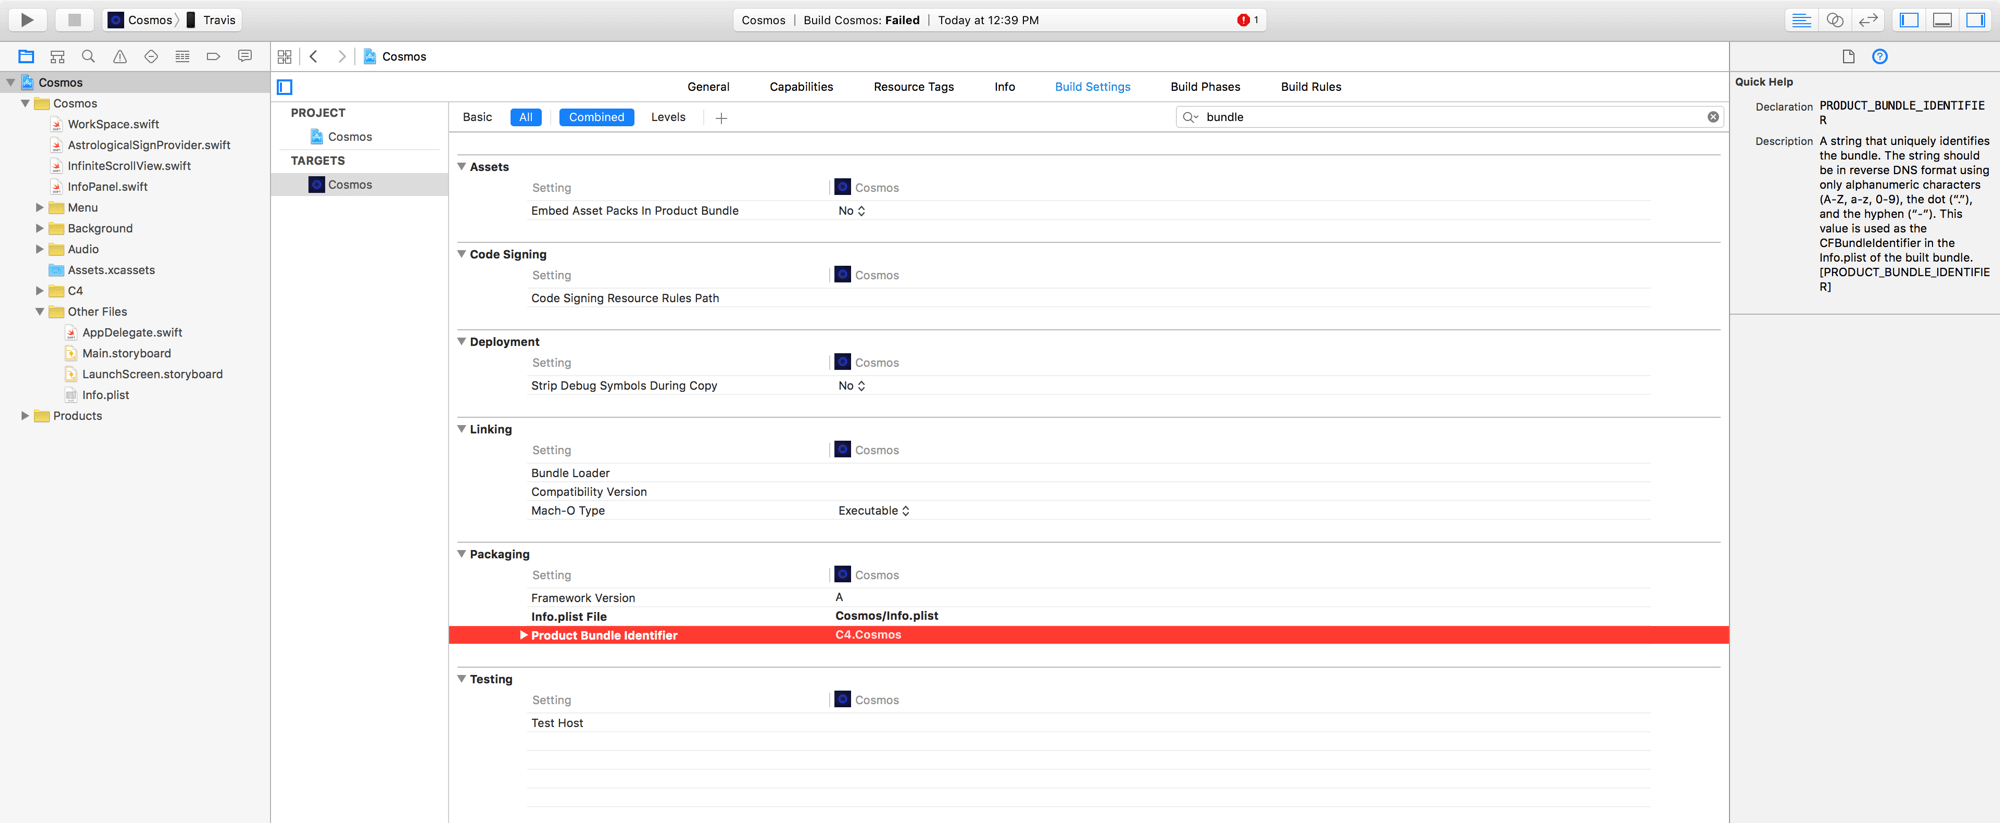This screenshot has height=823, width=2000.
Task: Toggle the Navigator pane
Action: tap(1909, 20)
